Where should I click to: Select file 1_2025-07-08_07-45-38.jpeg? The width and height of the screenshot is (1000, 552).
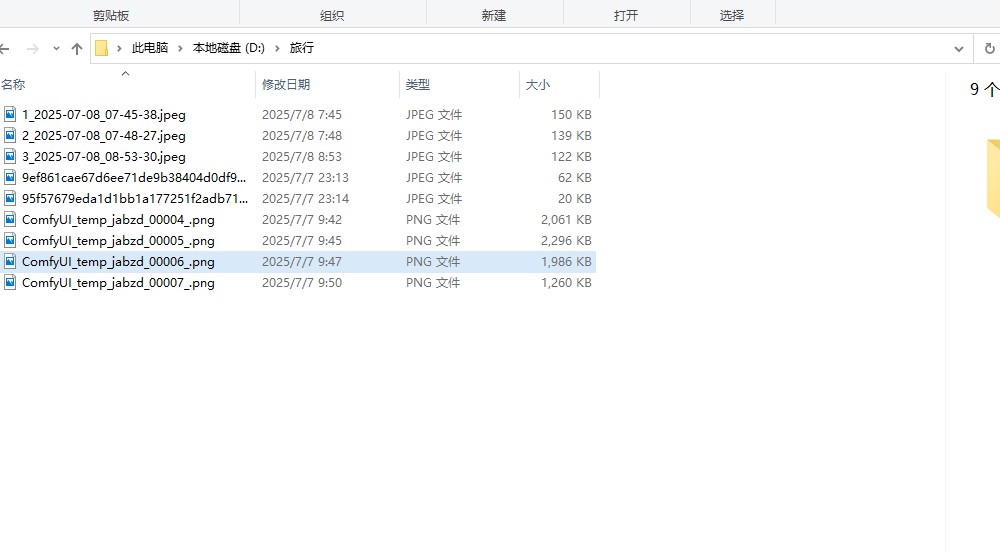(104, 115)
